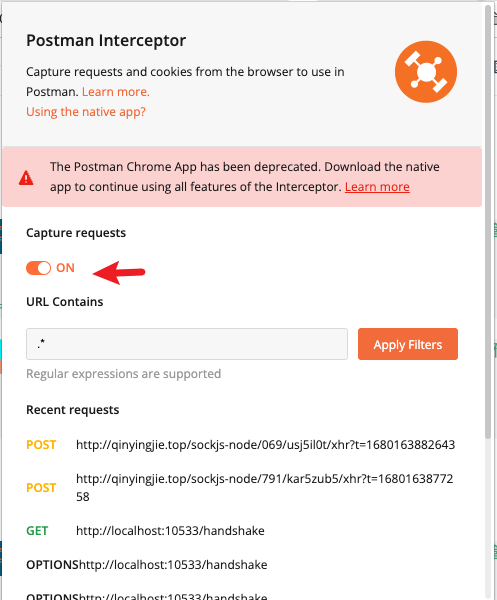Select the first OPTIONS handshake request
This screenshot has height=600, width=497.
[147, 565]
